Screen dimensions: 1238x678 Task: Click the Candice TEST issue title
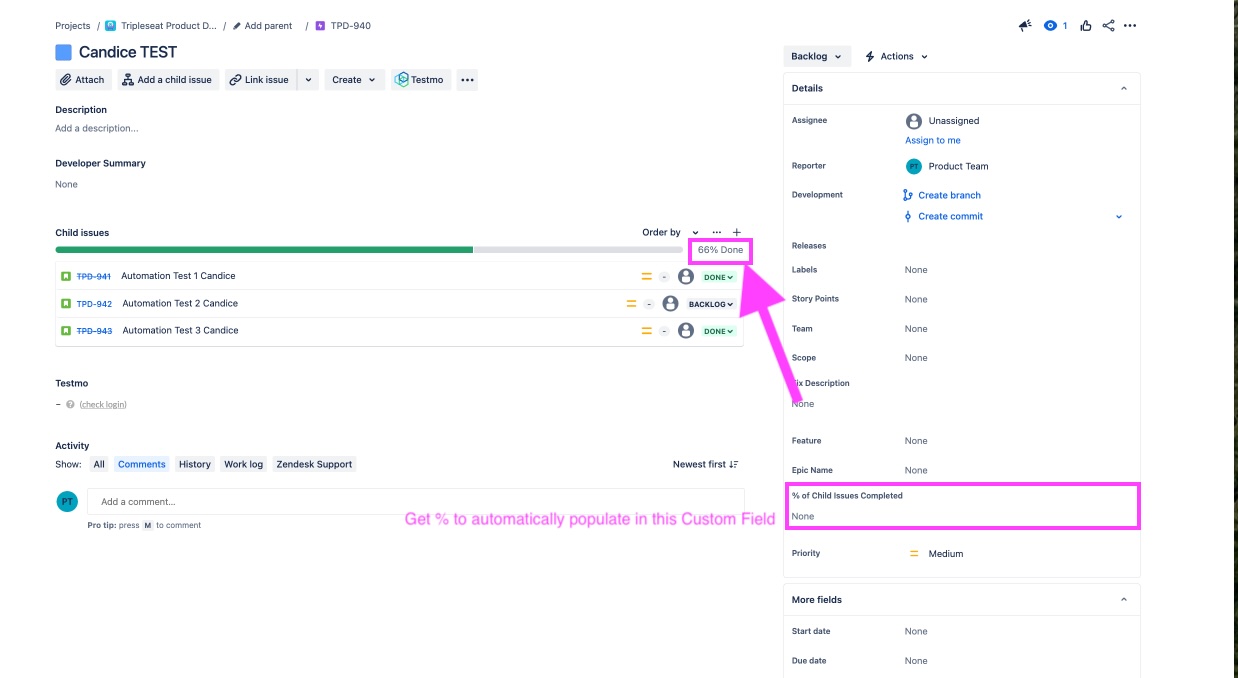pos(128,52)
